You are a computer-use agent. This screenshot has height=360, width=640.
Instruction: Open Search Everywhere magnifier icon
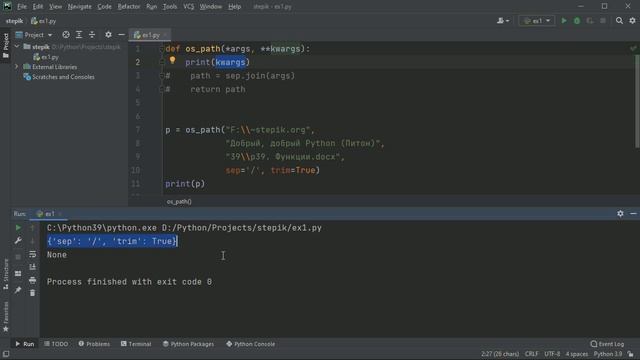click(619, 20)
